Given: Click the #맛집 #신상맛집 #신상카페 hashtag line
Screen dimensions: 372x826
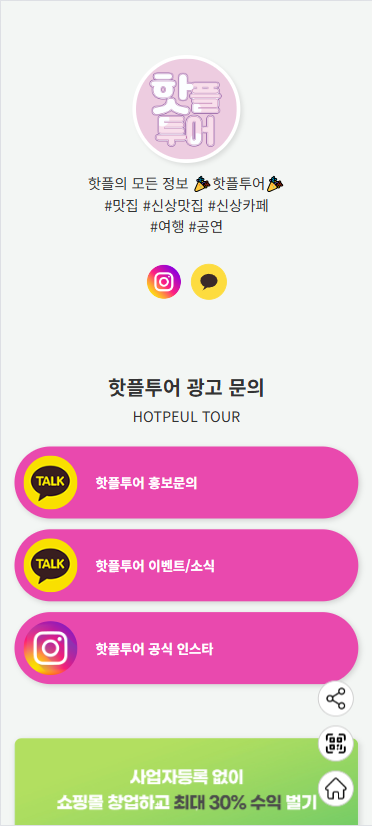Looking at the screenshot, I should 186,205.
